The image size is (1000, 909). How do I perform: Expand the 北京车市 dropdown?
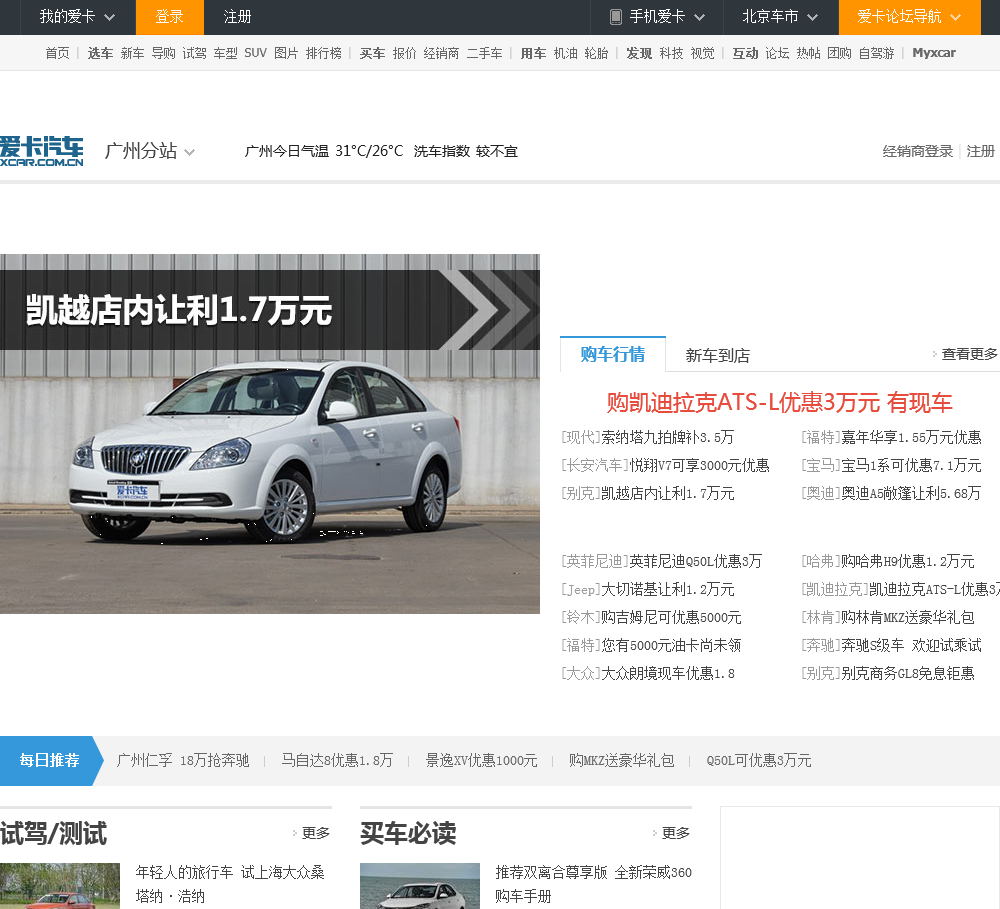pos(781,17)
